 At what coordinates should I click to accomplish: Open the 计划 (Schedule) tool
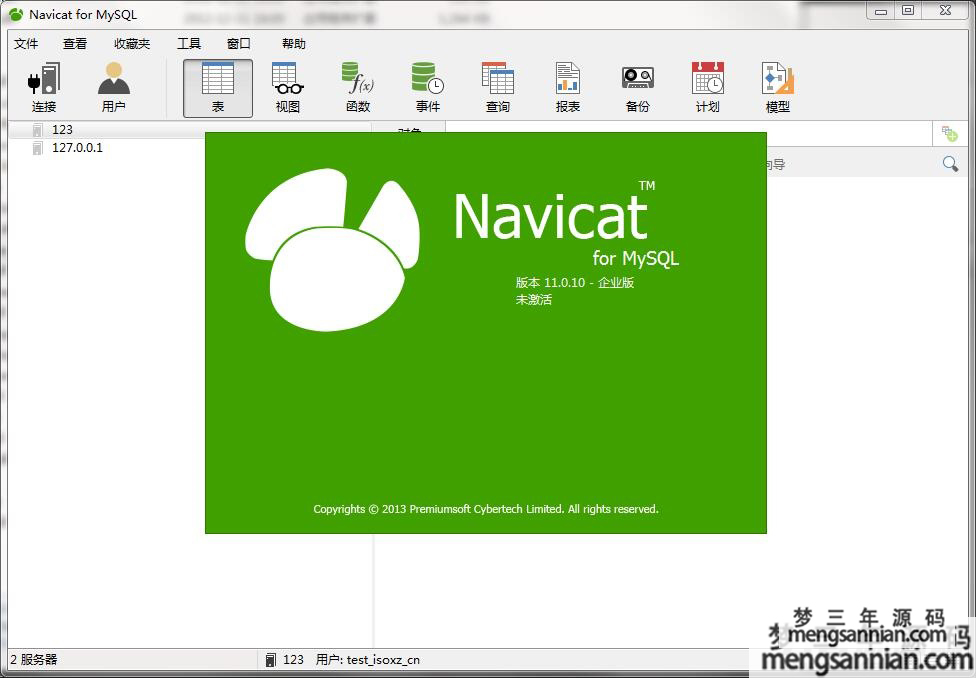coord(708,88)
